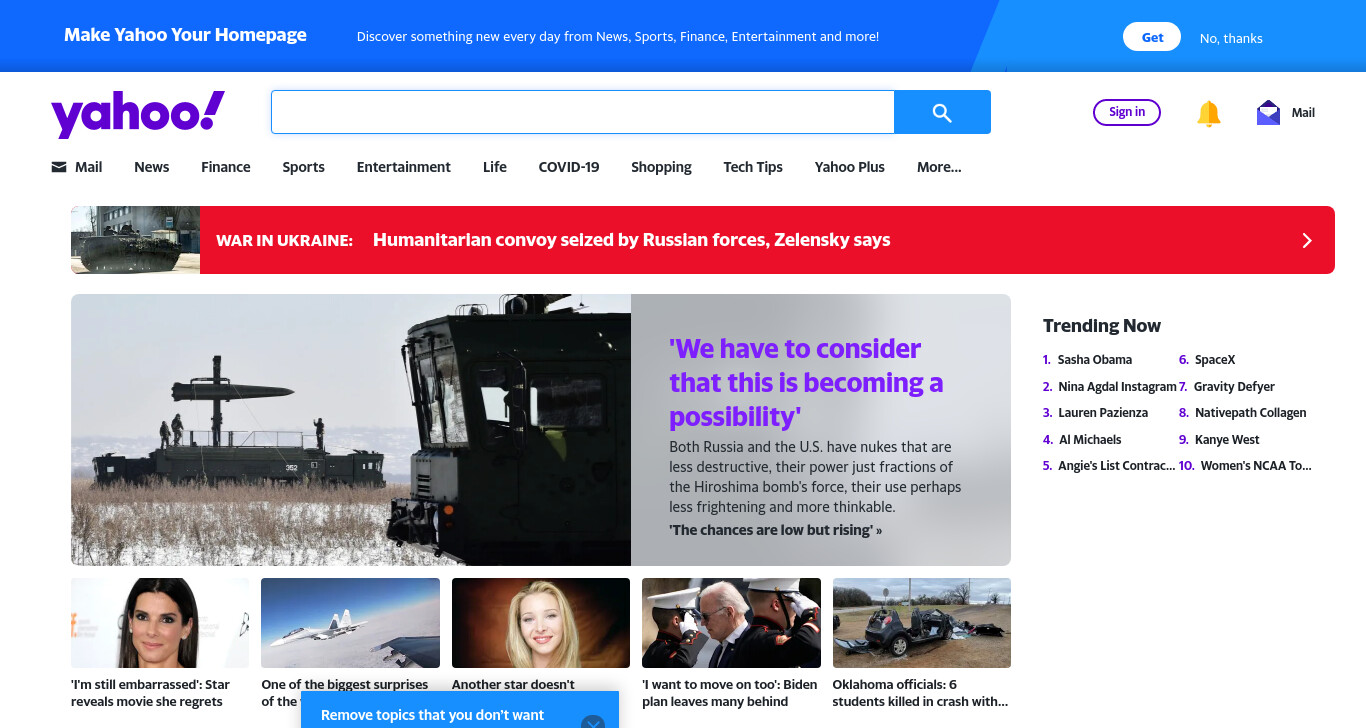Open the Sports section

tap(303, 167)
